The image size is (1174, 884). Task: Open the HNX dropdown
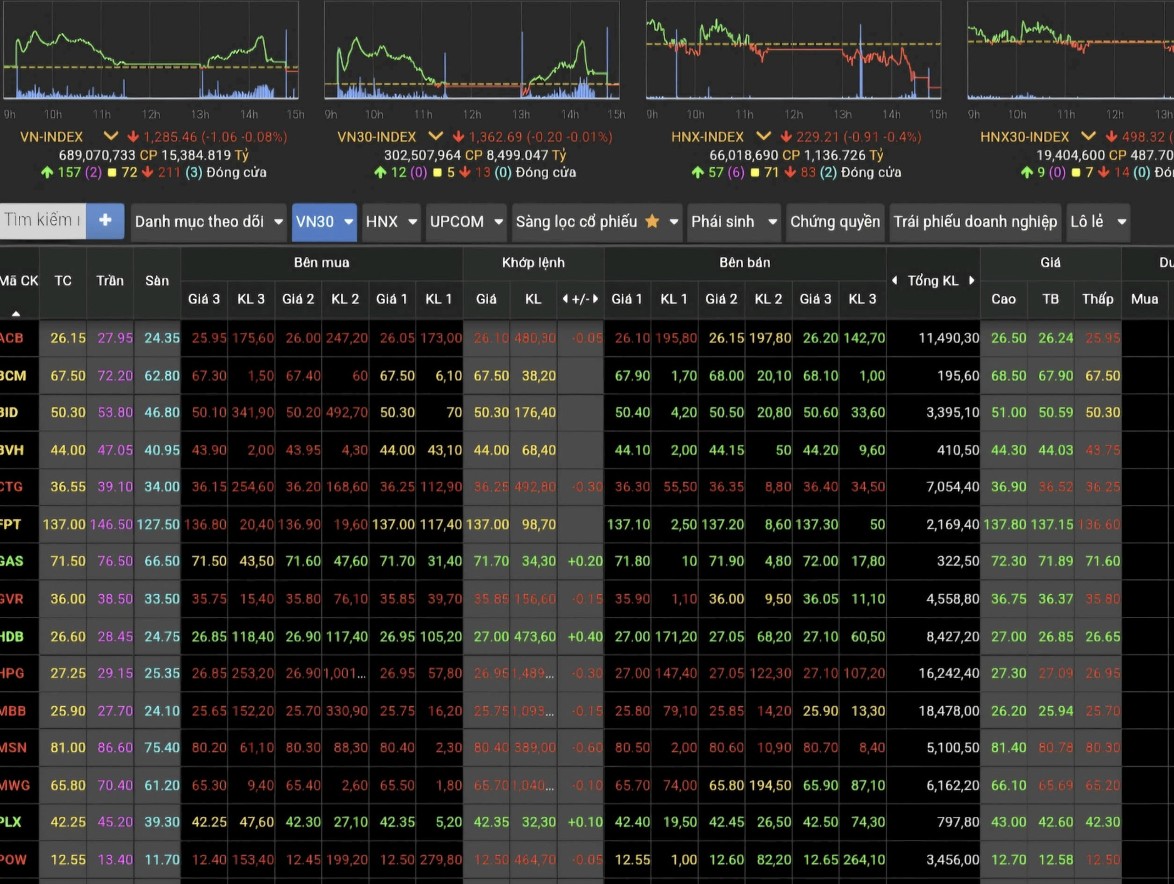[391, 221]
